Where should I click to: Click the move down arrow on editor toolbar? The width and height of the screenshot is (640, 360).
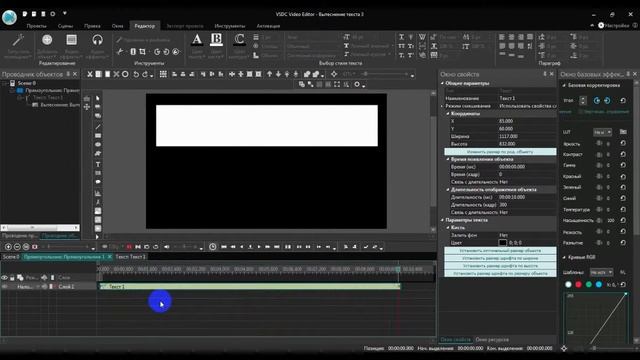278,74
